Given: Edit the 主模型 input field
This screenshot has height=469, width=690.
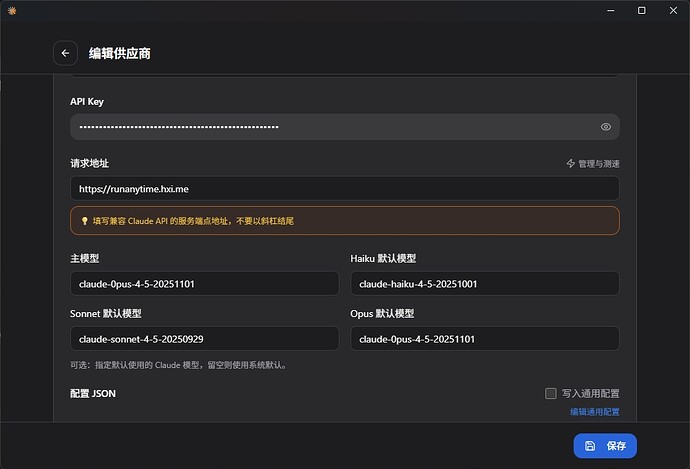Looking at the screenshot, I should pos(205,284).
